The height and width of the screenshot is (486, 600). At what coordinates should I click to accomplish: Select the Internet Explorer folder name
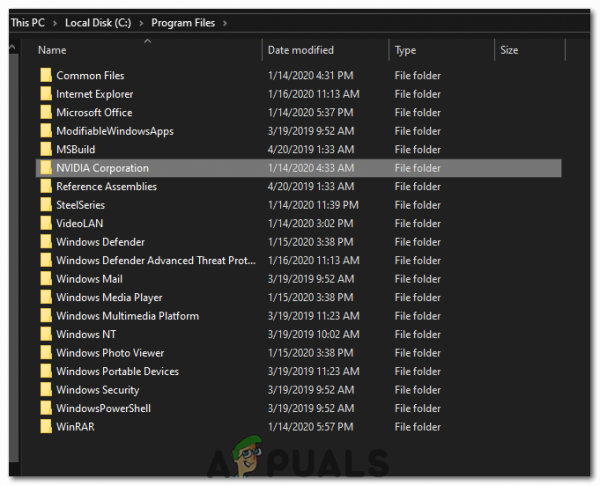coord(95,94)
